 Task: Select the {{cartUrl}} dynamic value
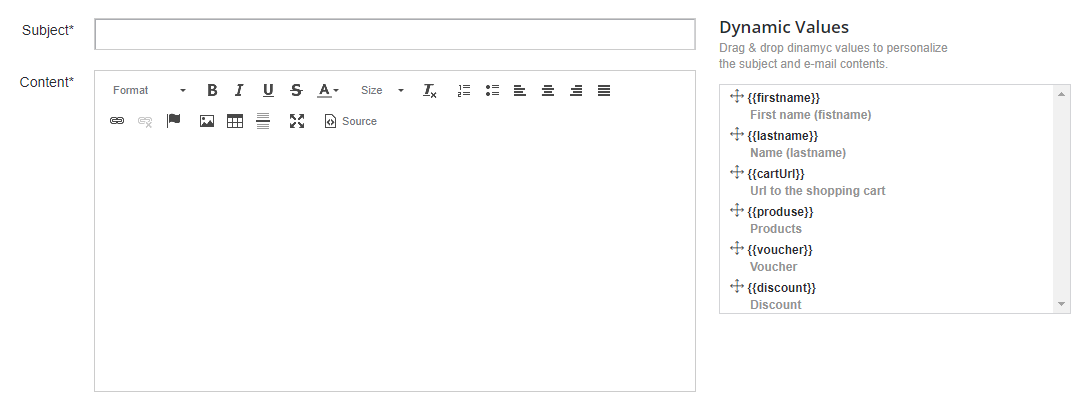[x=776, y=174]
